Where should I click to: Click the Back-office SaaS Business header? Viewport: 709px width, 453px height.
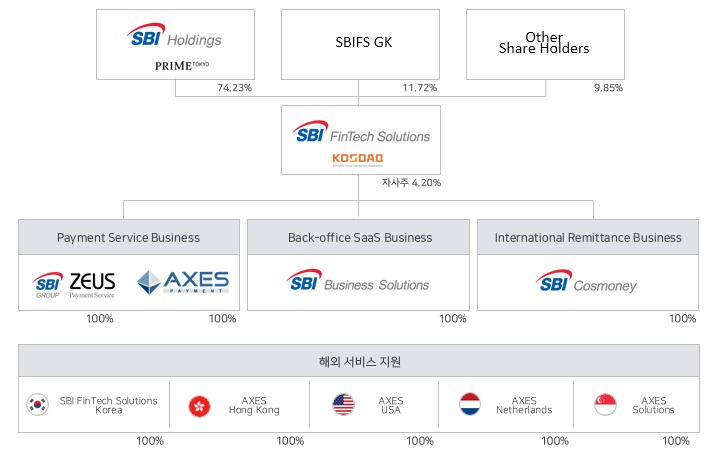pyautogui.click(x=359, y=237)
